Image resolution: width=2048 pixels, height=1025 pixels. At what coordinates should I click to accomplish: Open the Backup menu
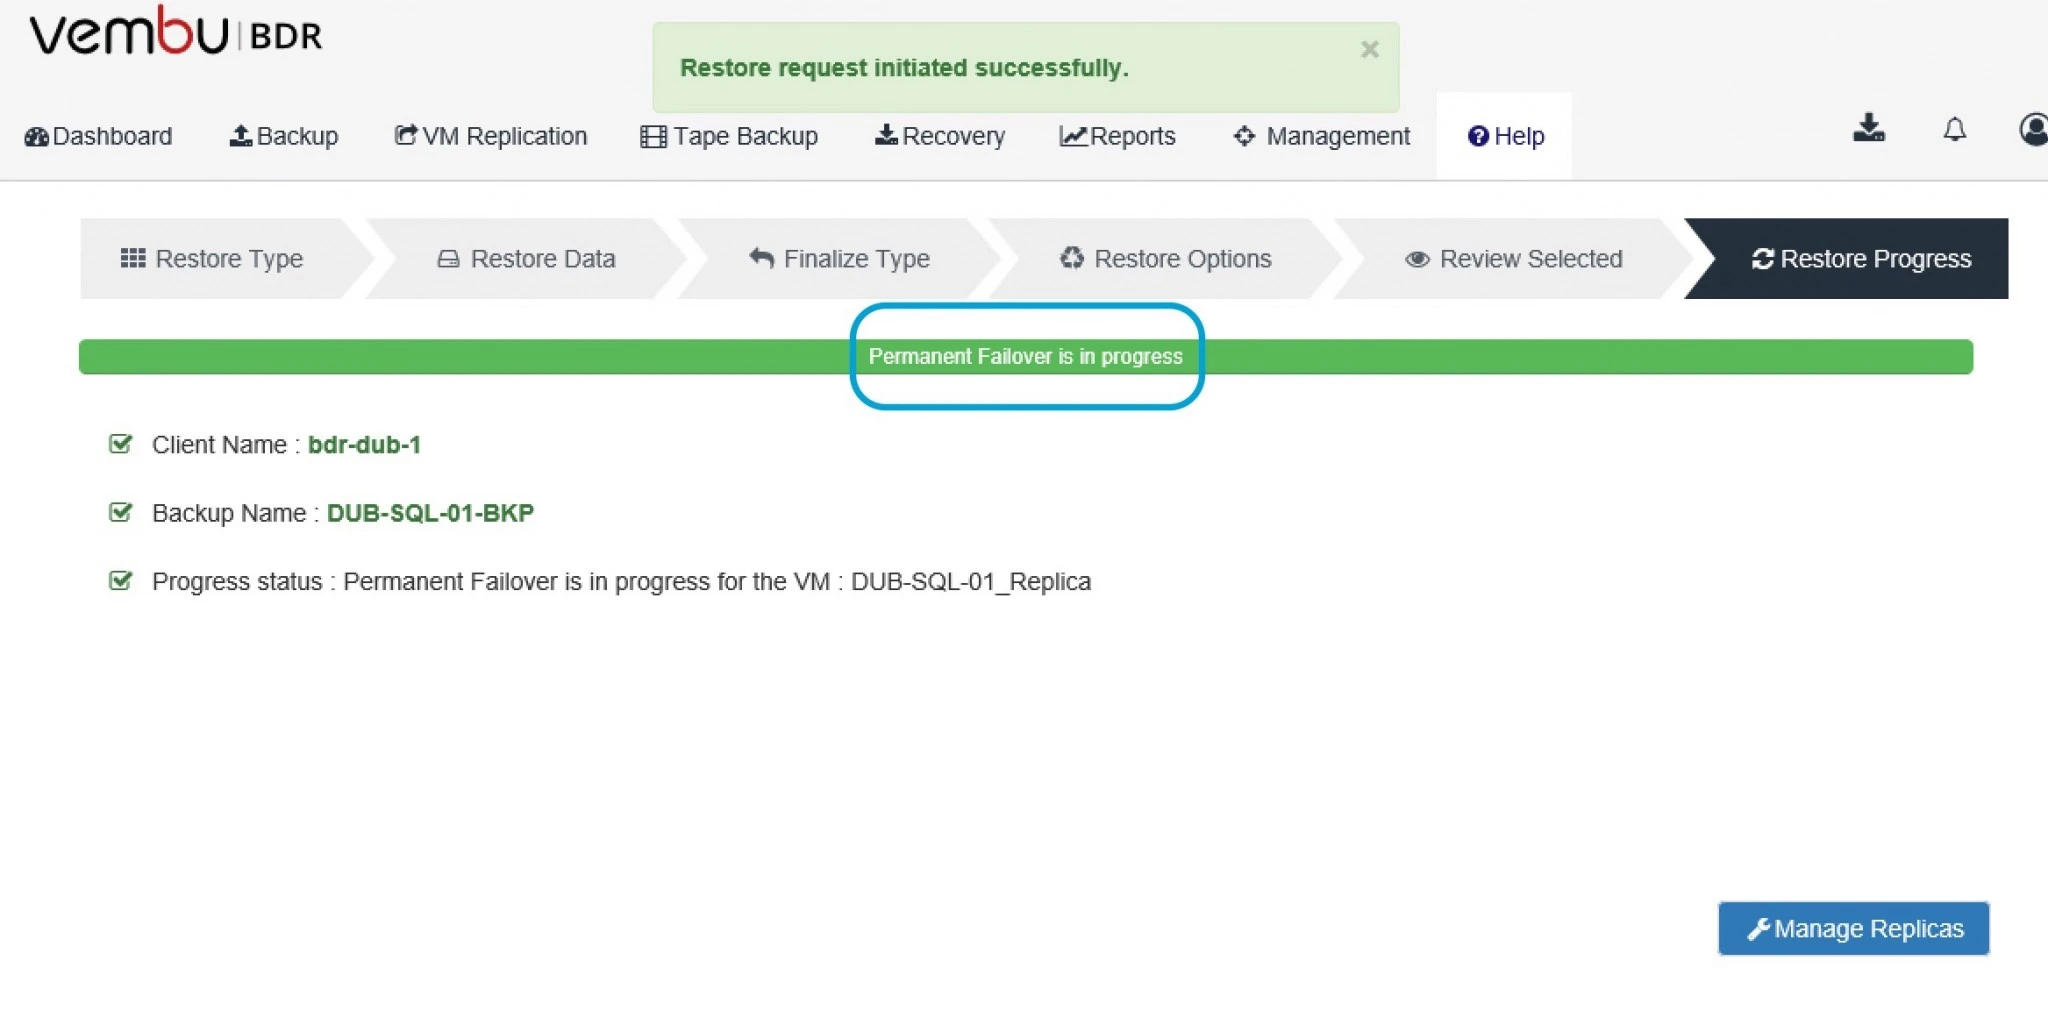tap(284, 136)
